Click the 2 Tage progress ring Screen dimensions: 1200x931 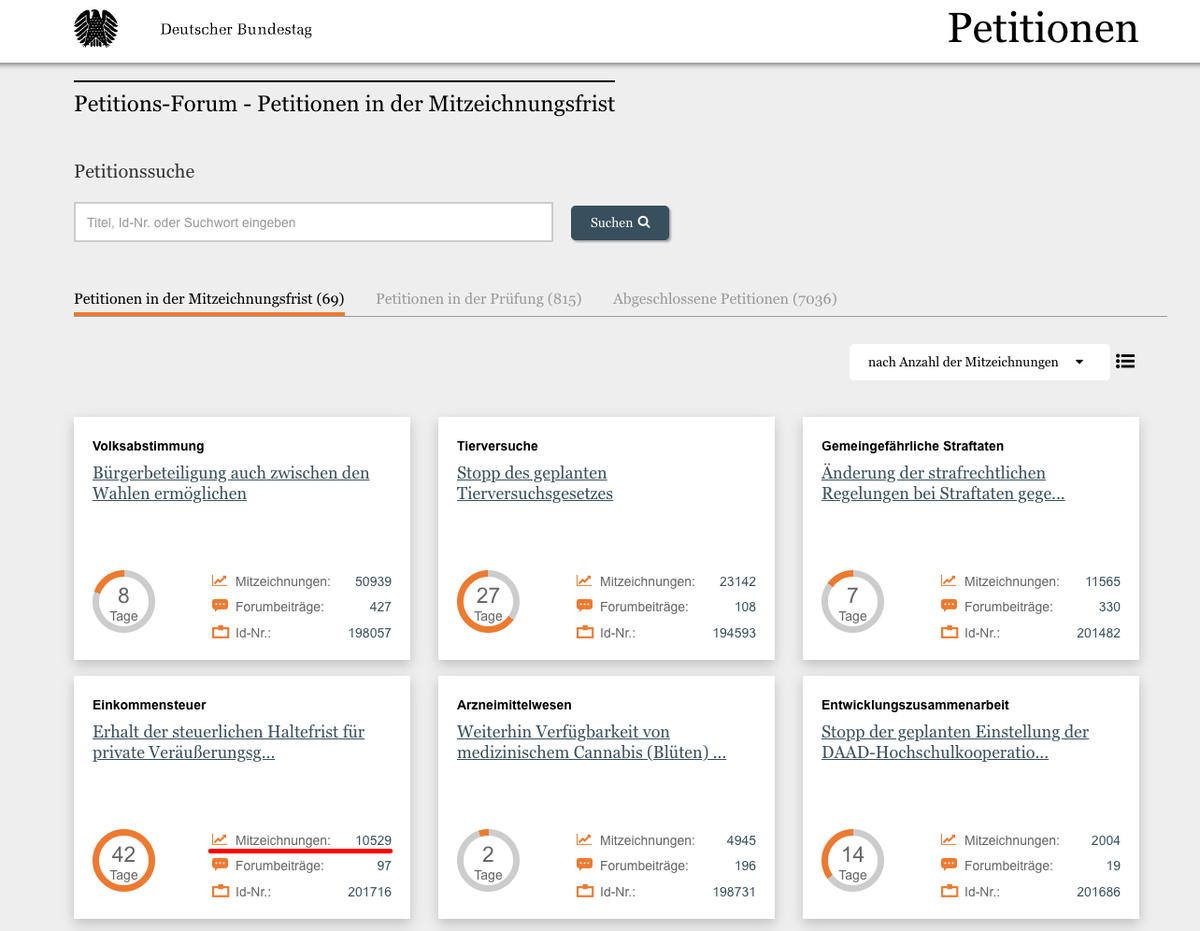[x=488, y=861]
